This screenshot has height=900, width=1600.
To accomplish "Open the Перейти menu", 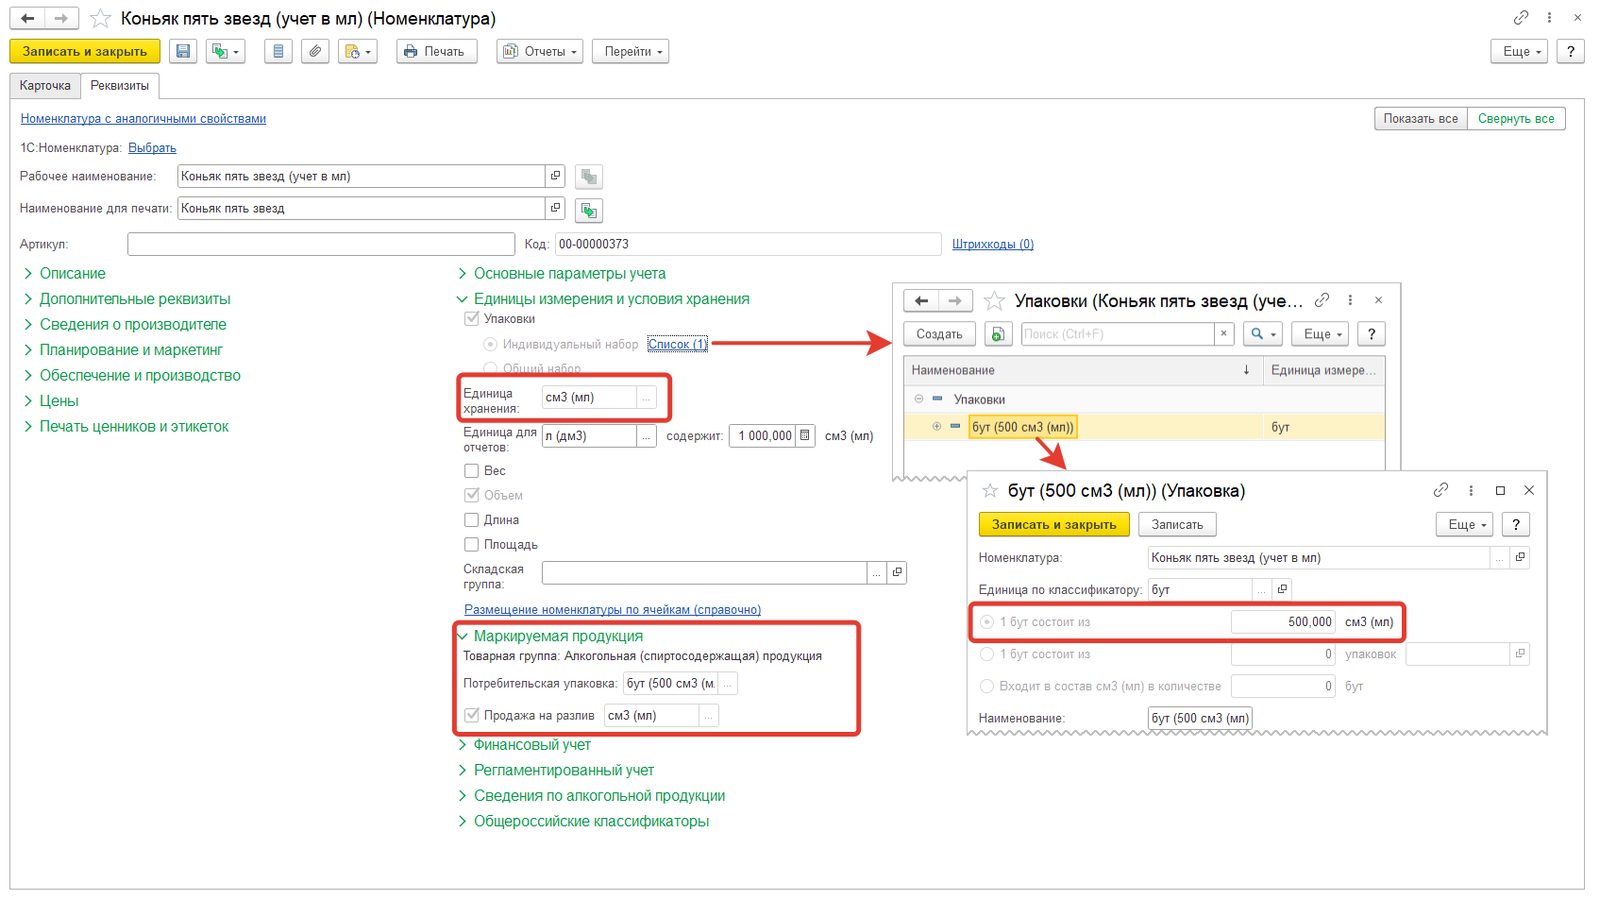I will (x=632, y=51).
